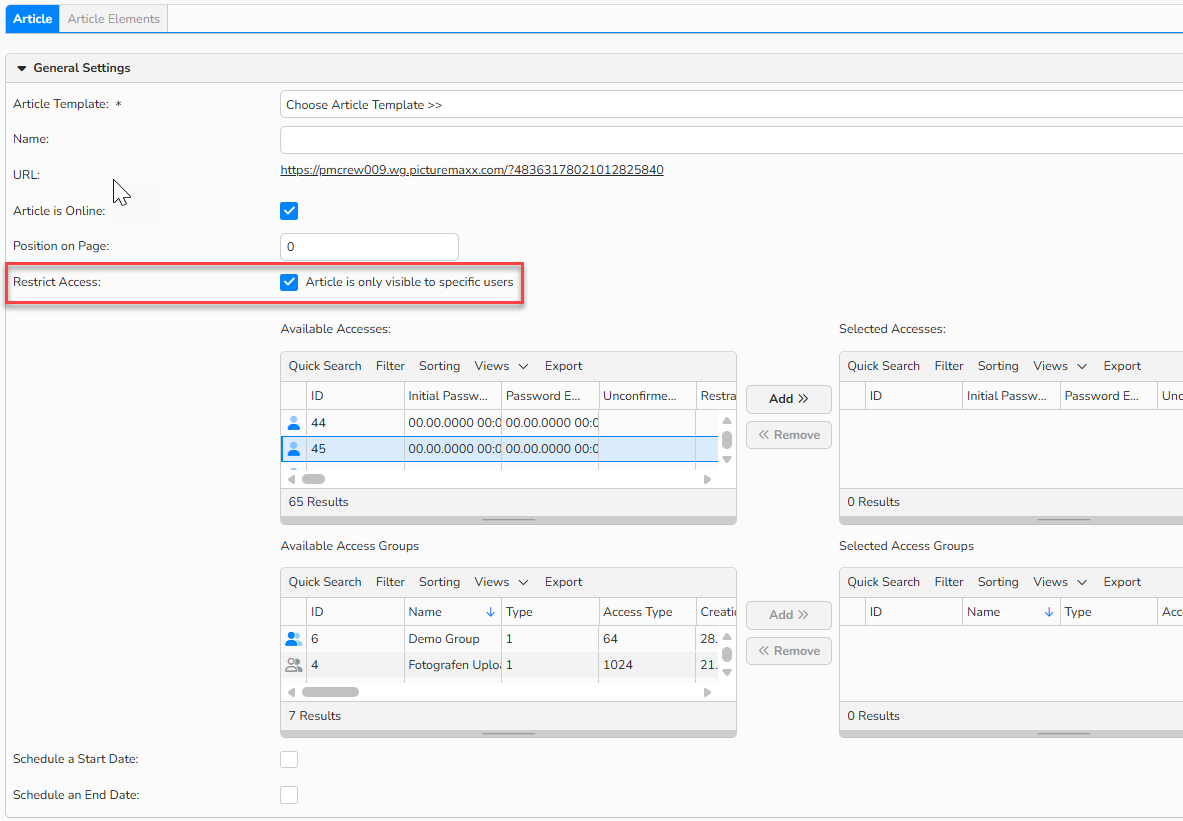
Task: Select ID cell 44 in Available Accesses
Action: (355, 423)
